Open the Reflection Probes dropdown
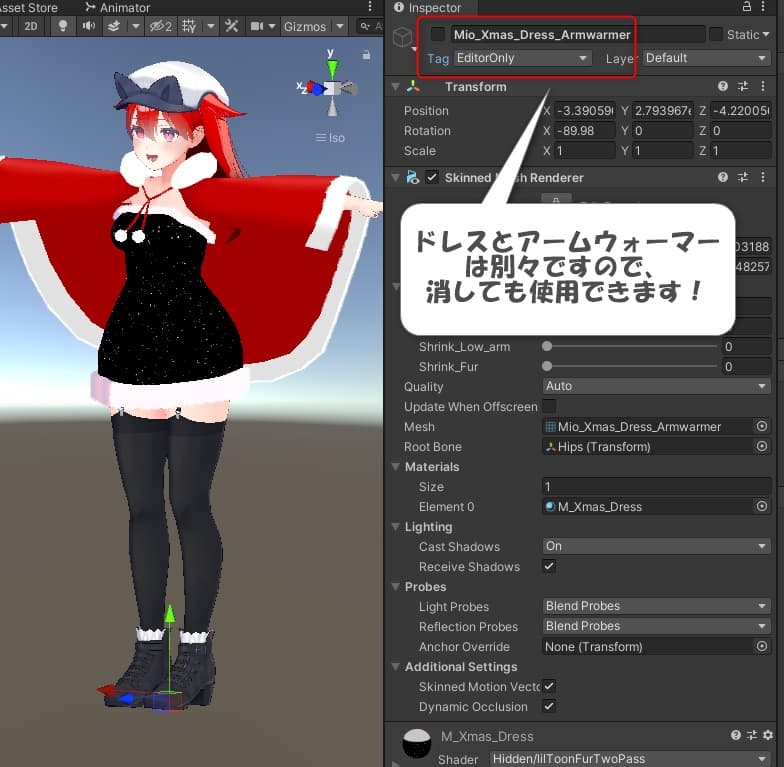 point(656,626)
